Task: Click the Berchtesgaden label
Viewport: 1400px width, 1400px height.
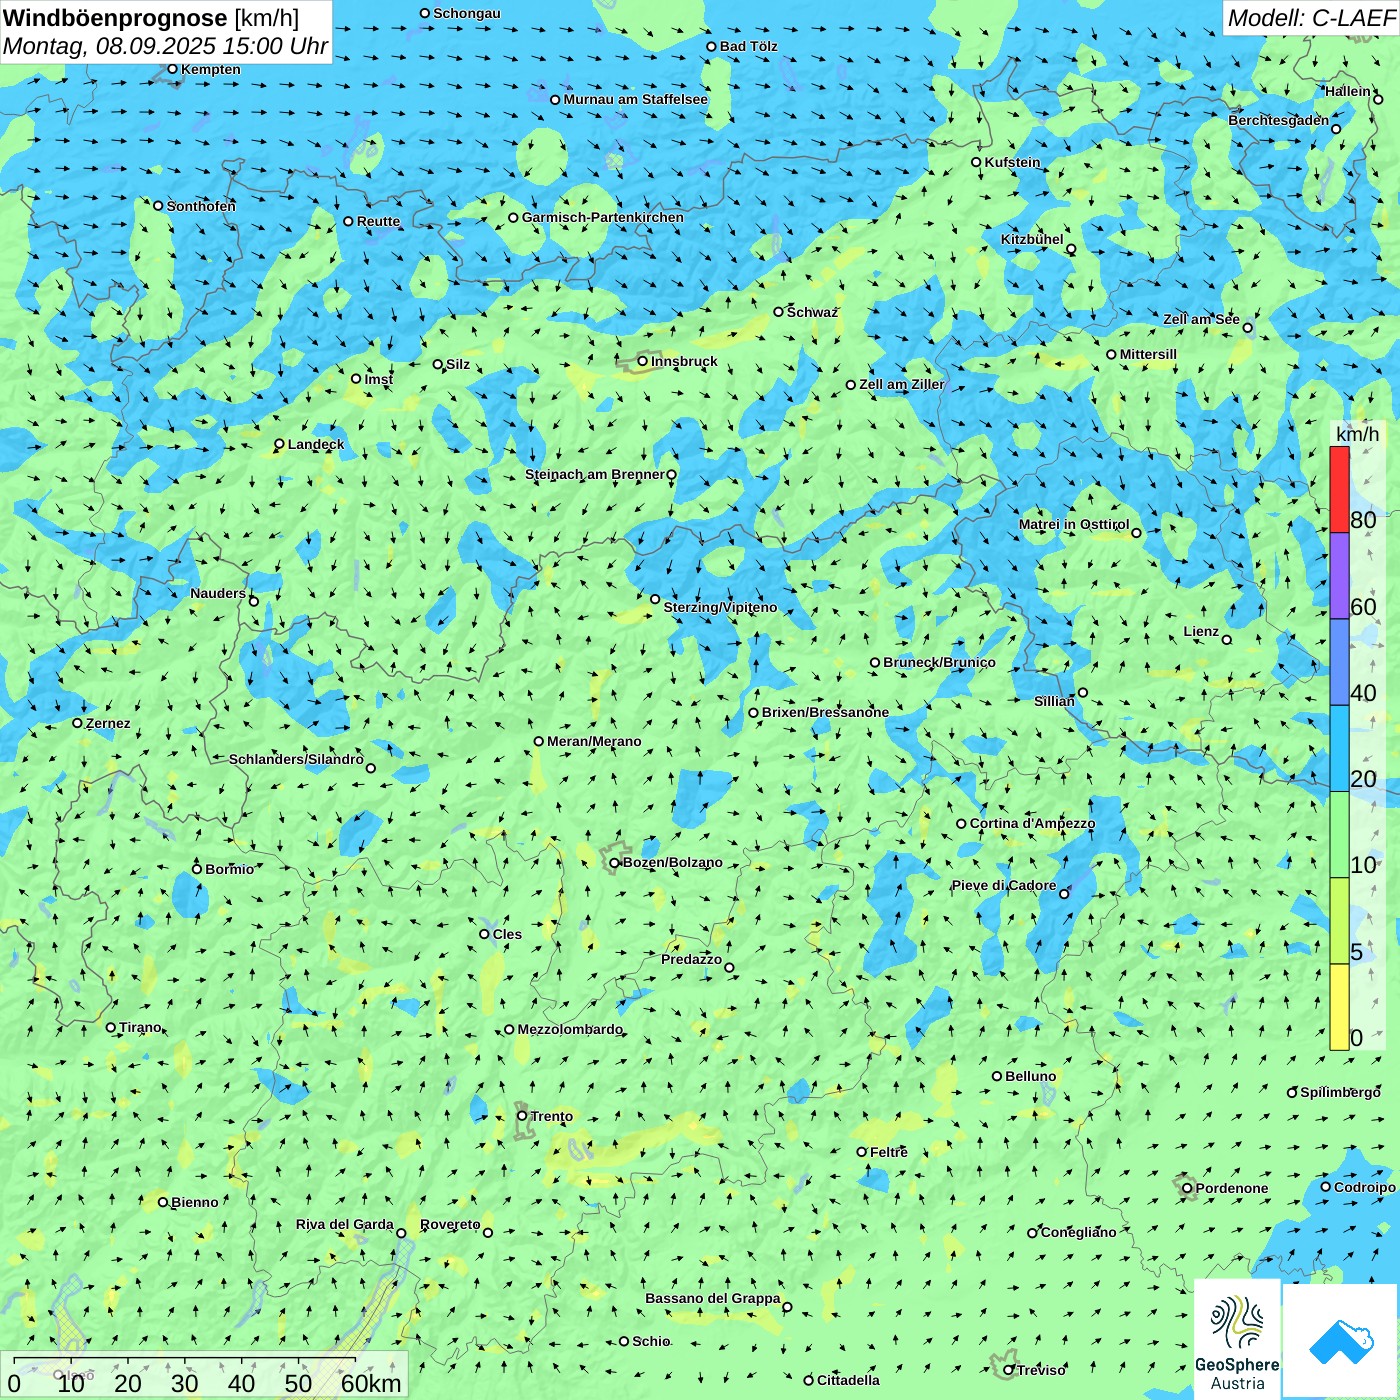Action: pos(1279,120)
